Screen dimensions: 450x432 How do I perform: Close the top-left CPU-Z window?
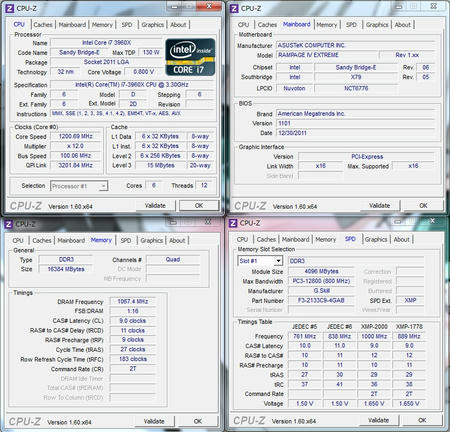[x=209, y=6]
